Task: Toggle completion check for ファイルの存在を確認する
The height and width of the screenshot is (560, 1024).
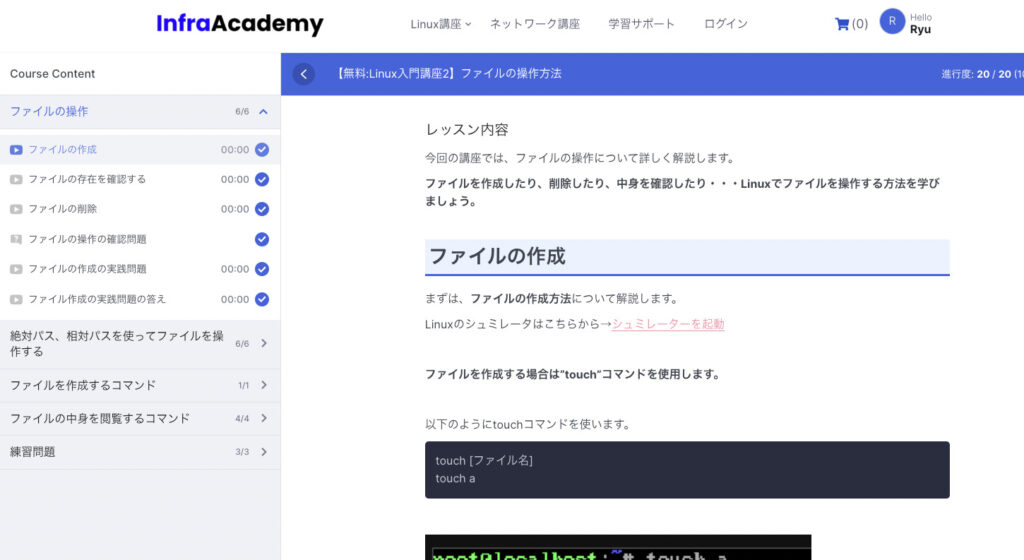Action: (262, 179)
